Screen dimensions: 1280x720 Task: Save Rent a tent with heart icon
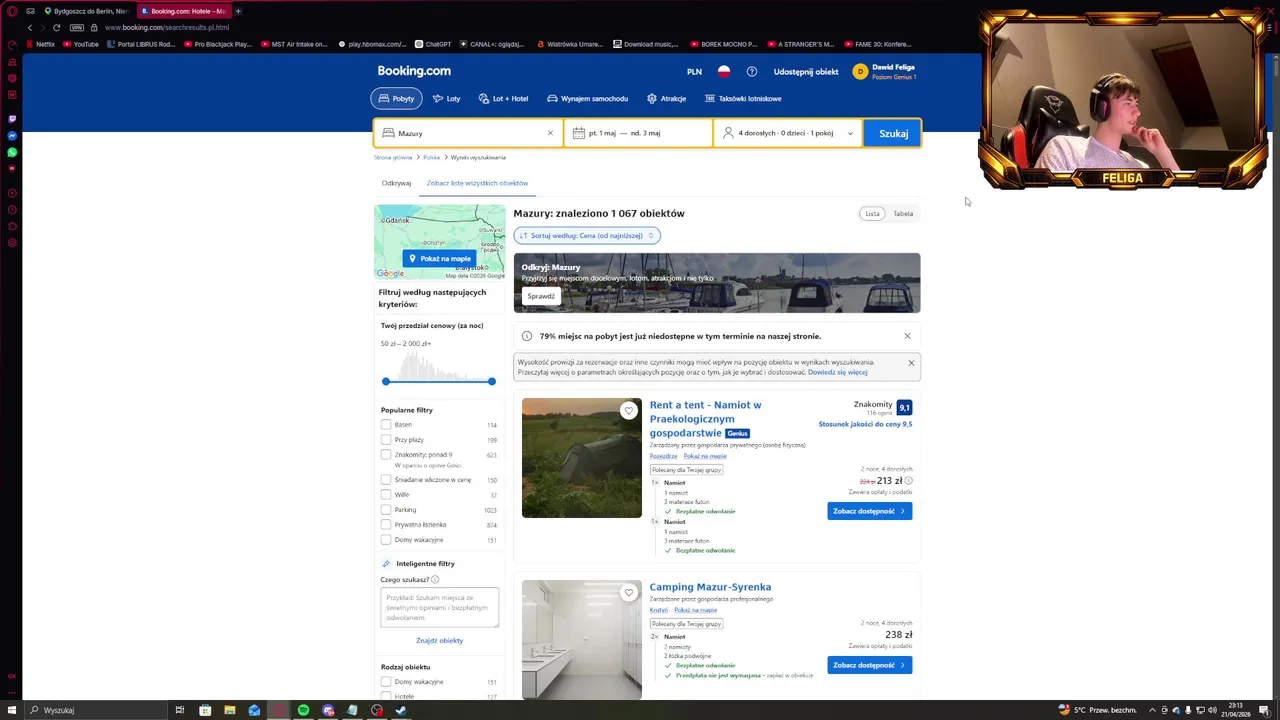[x=629, y=410]
